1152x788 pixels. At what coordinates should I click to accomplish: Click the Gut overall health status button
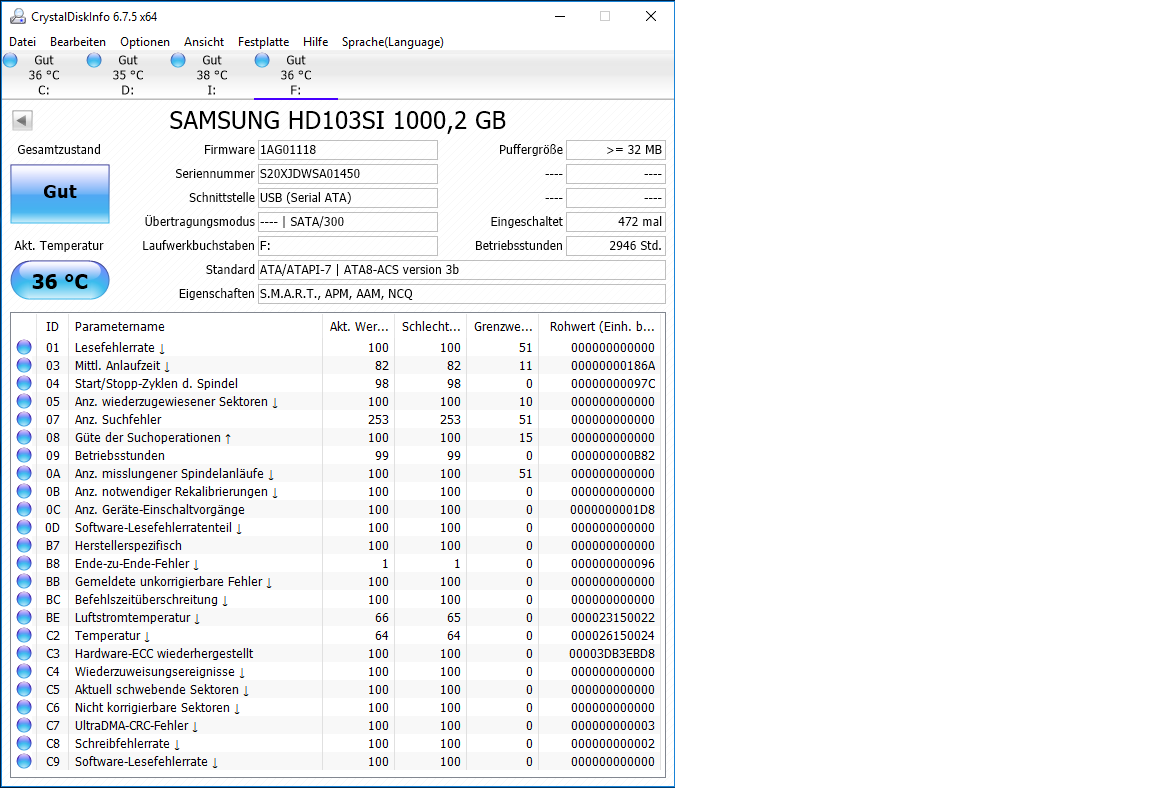(60, 193)
